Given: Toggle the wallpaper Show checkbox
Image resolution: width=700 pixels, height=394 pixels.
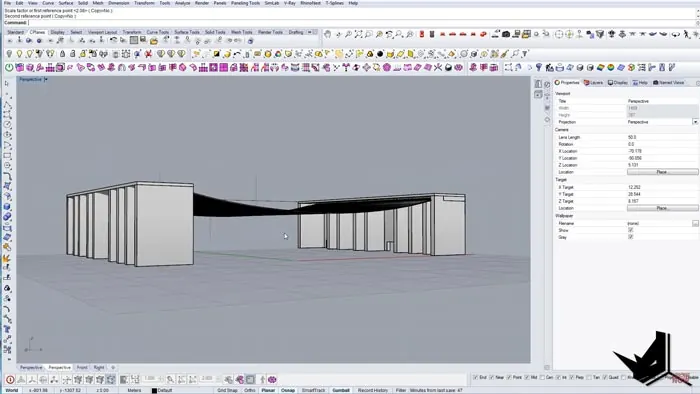Looking at the screenshot, I should (630, 230).
